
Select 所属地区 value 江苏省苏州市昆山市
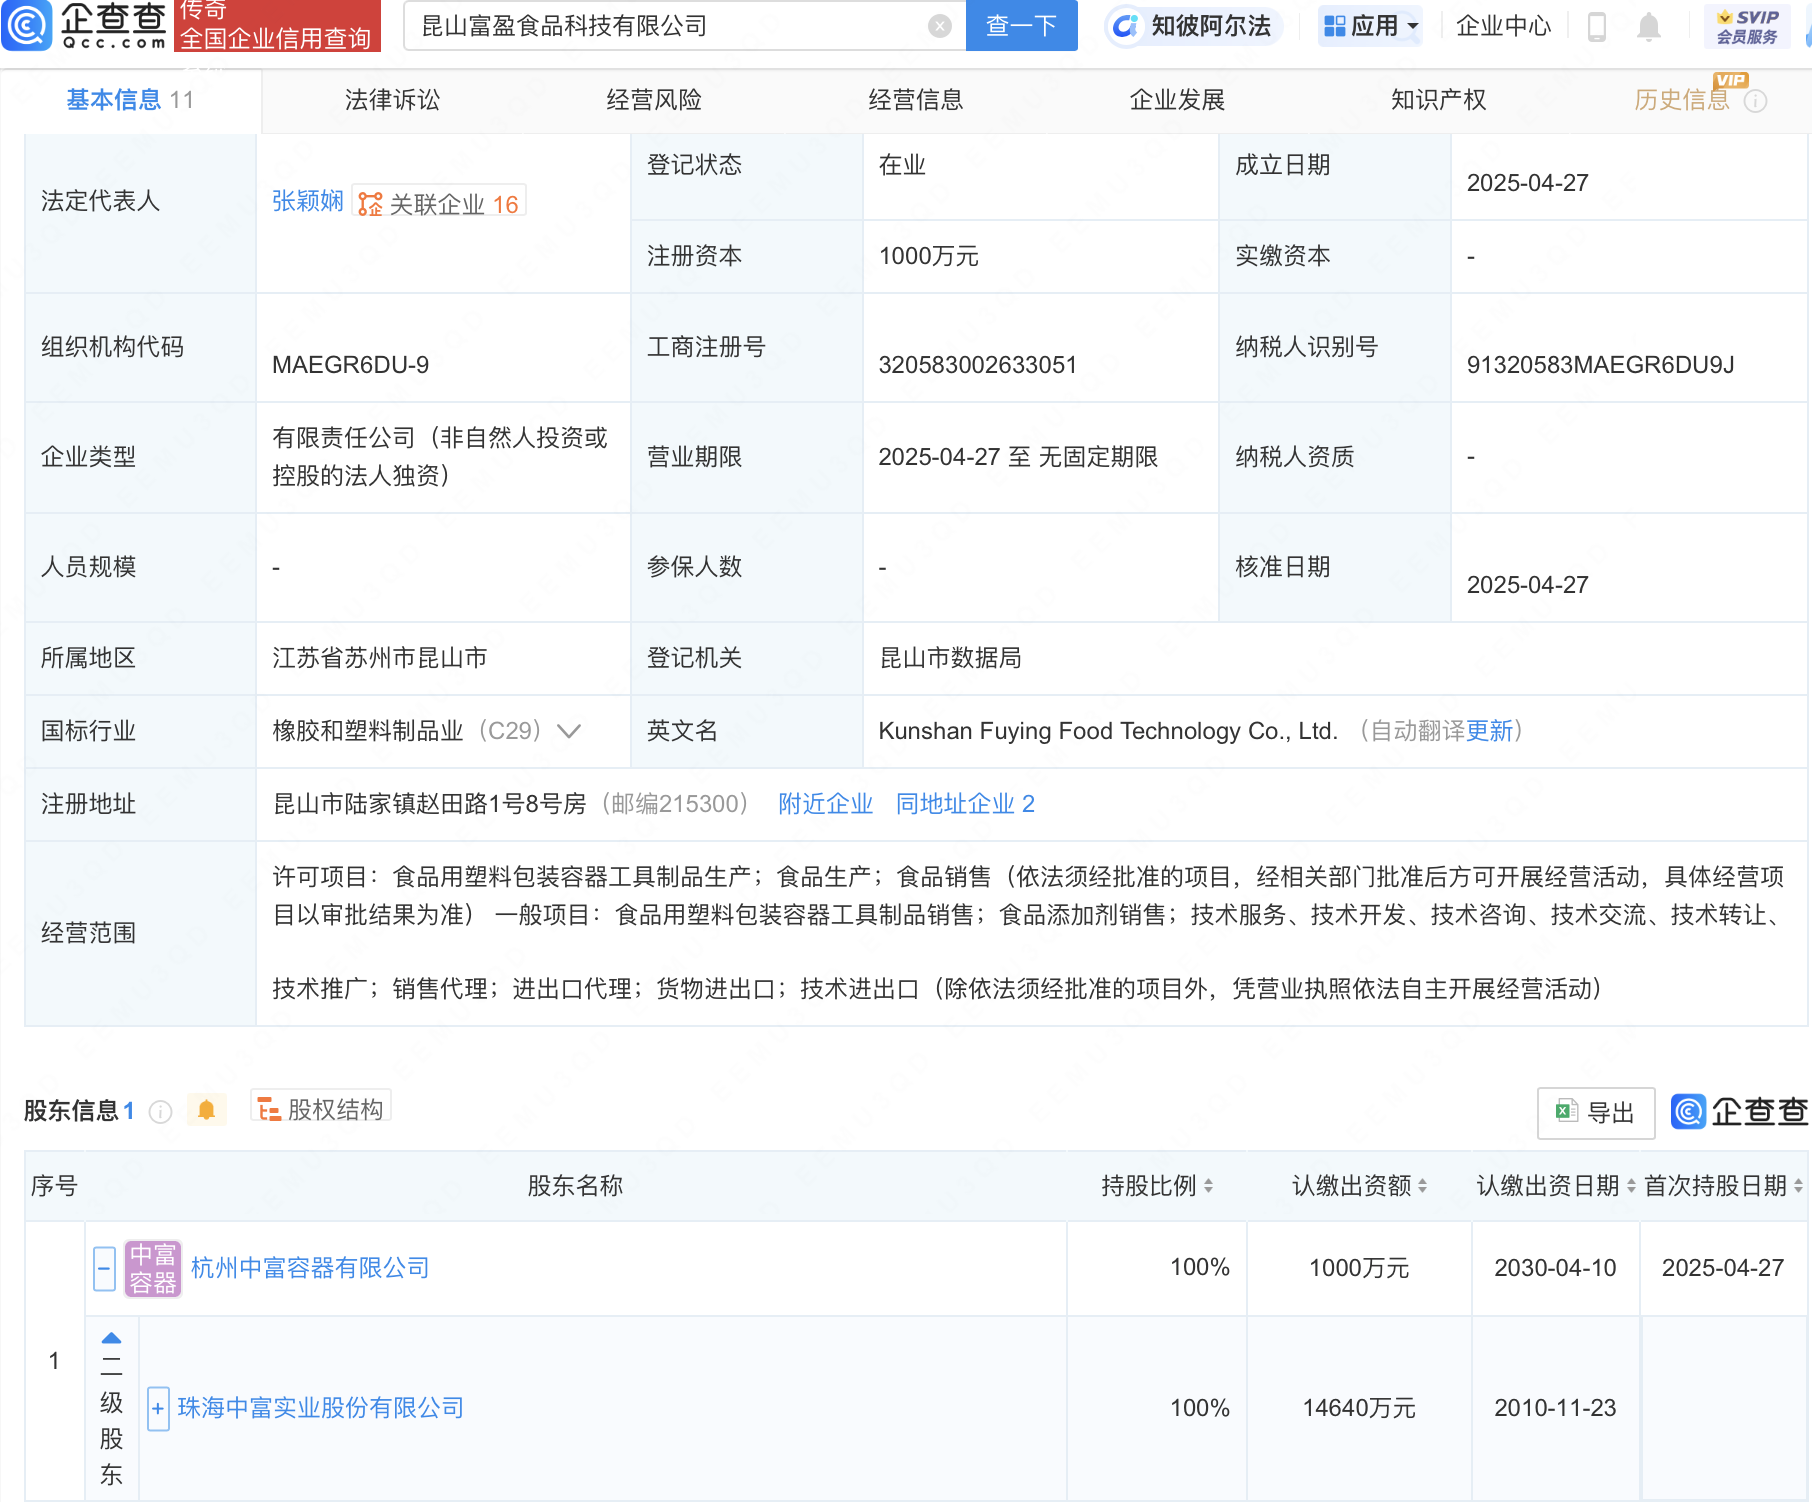[380, 658]
